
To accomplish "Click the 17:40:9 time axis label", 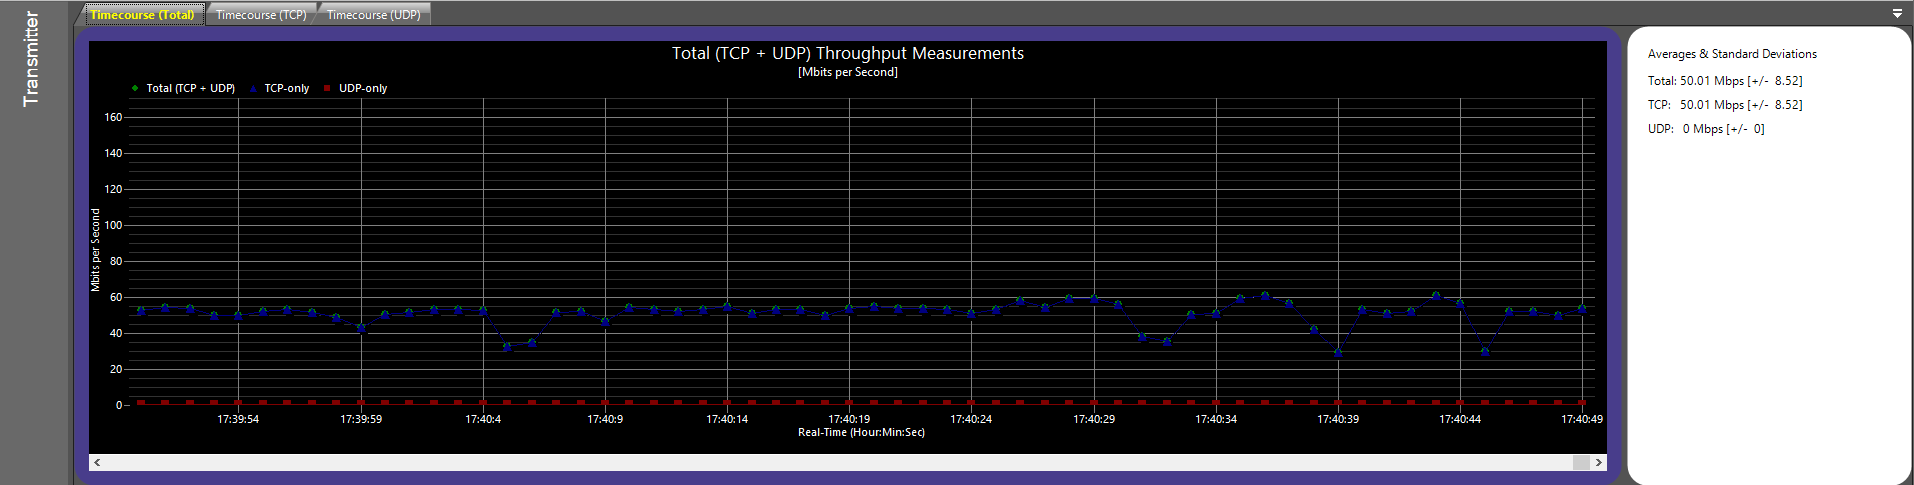I will click(x=605, y=419).
